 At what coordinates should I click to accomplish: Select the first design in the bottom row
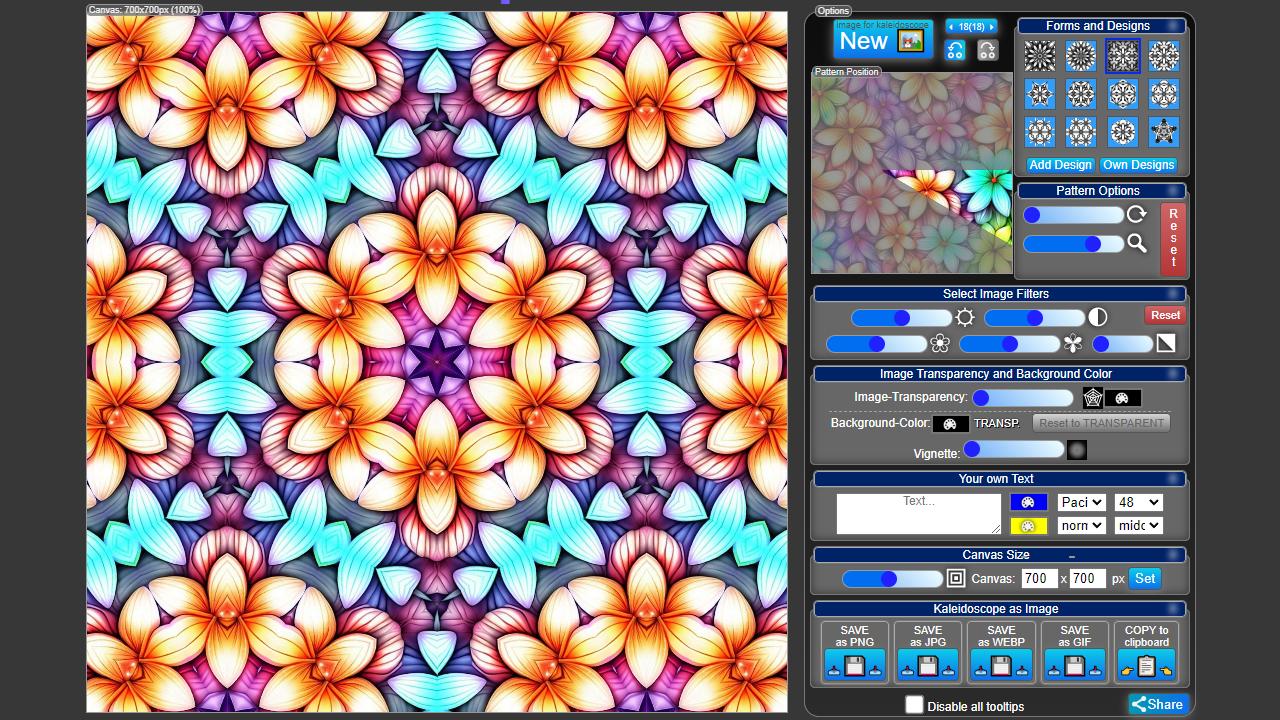click(1040, 132)
